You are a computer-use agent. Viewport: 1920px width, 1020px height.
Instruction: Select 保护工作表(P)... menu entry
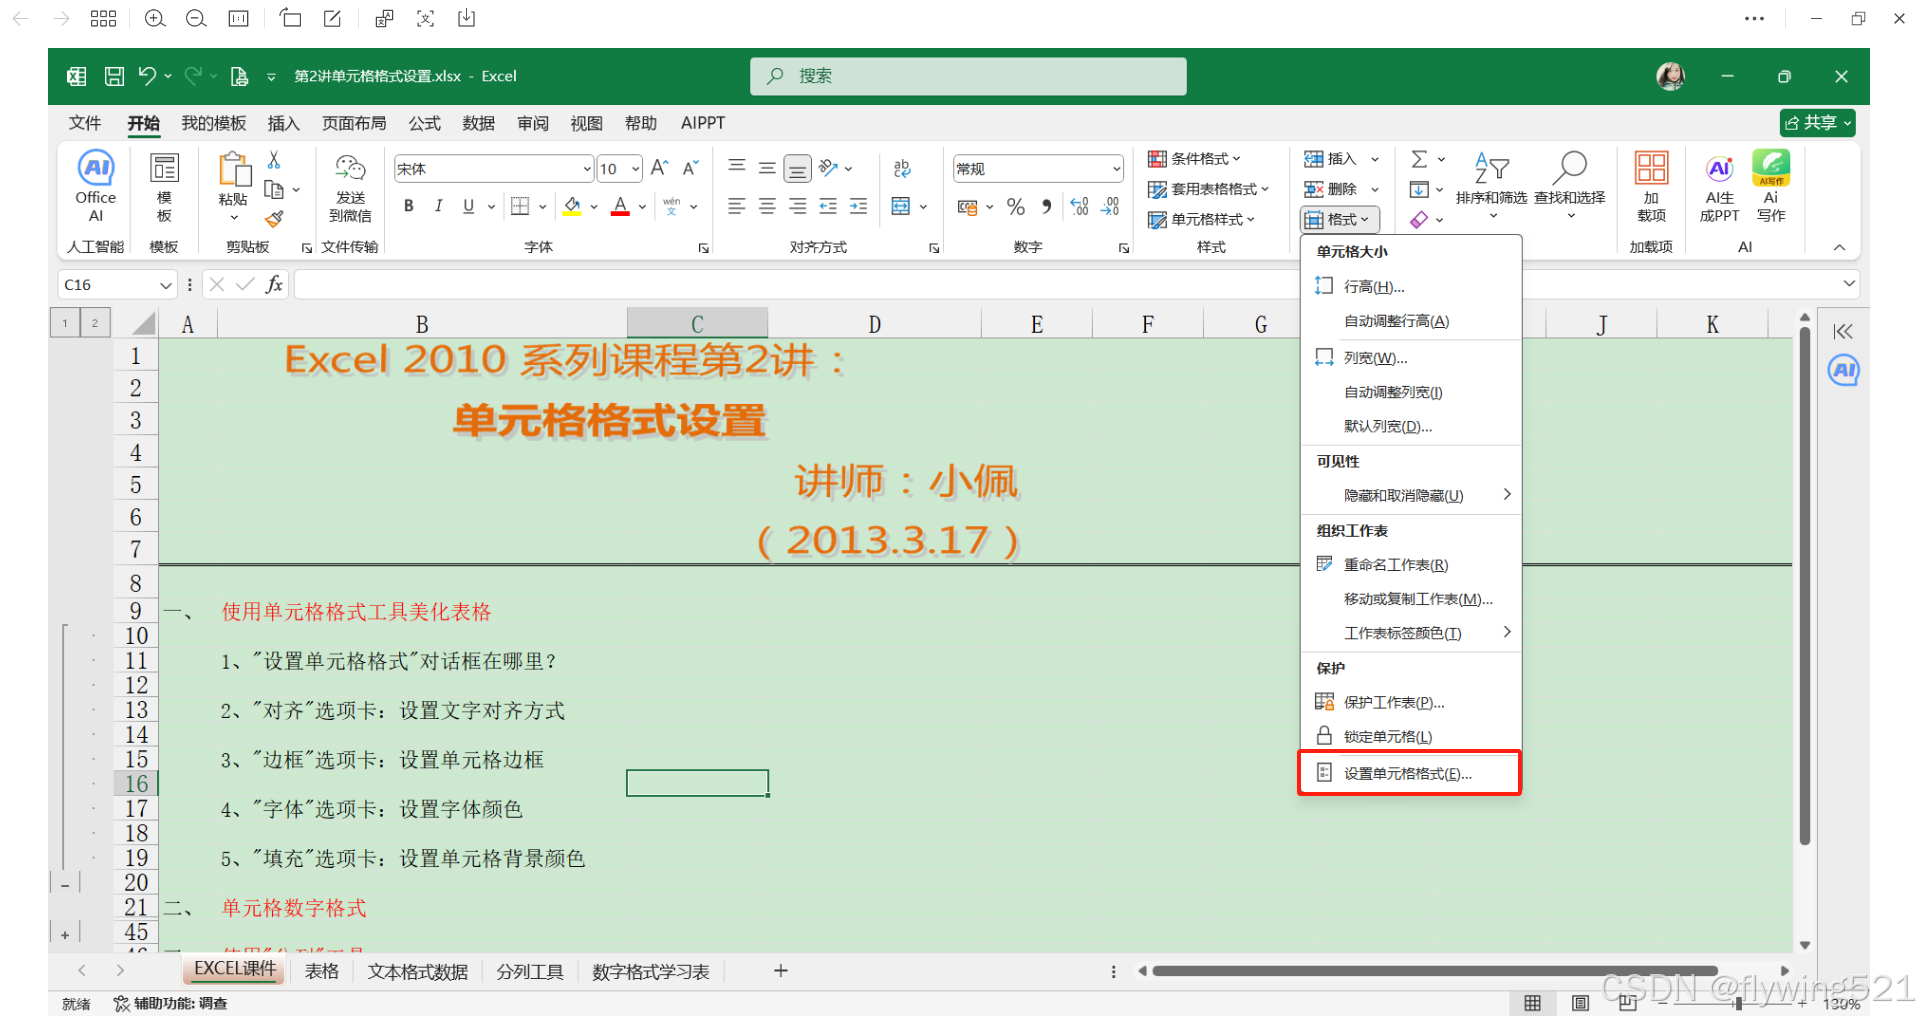click(x=1410, y=702)
